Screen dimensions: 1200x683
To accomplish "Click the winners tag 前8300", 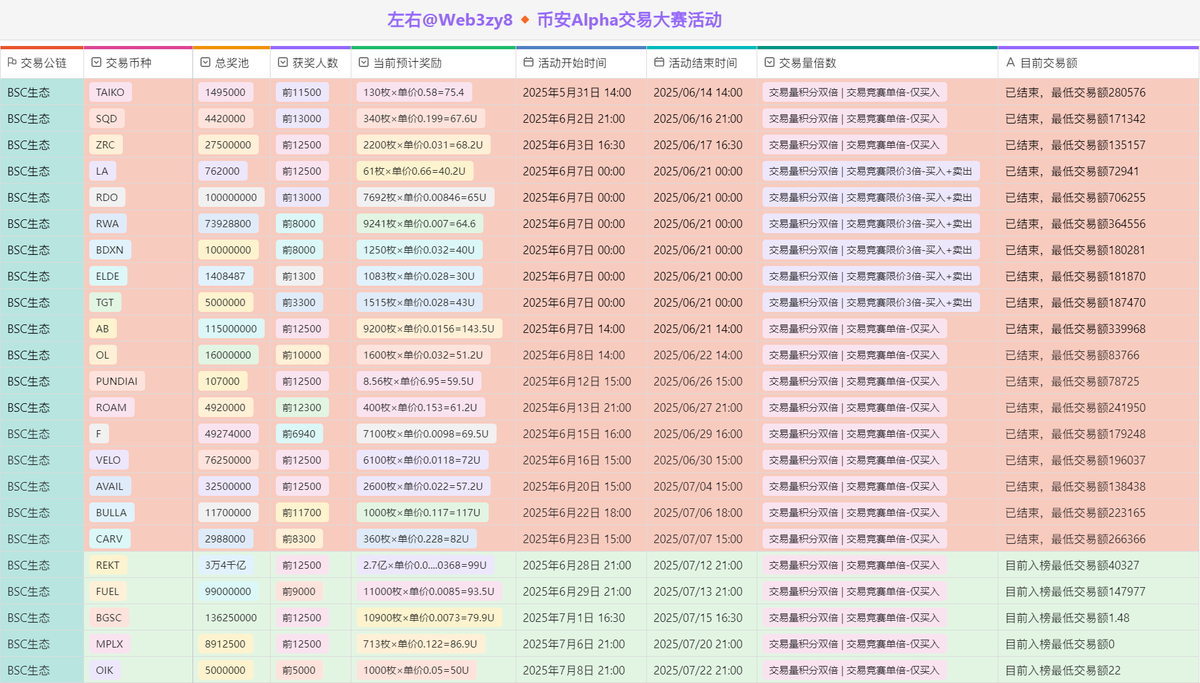I will point(299,538).
